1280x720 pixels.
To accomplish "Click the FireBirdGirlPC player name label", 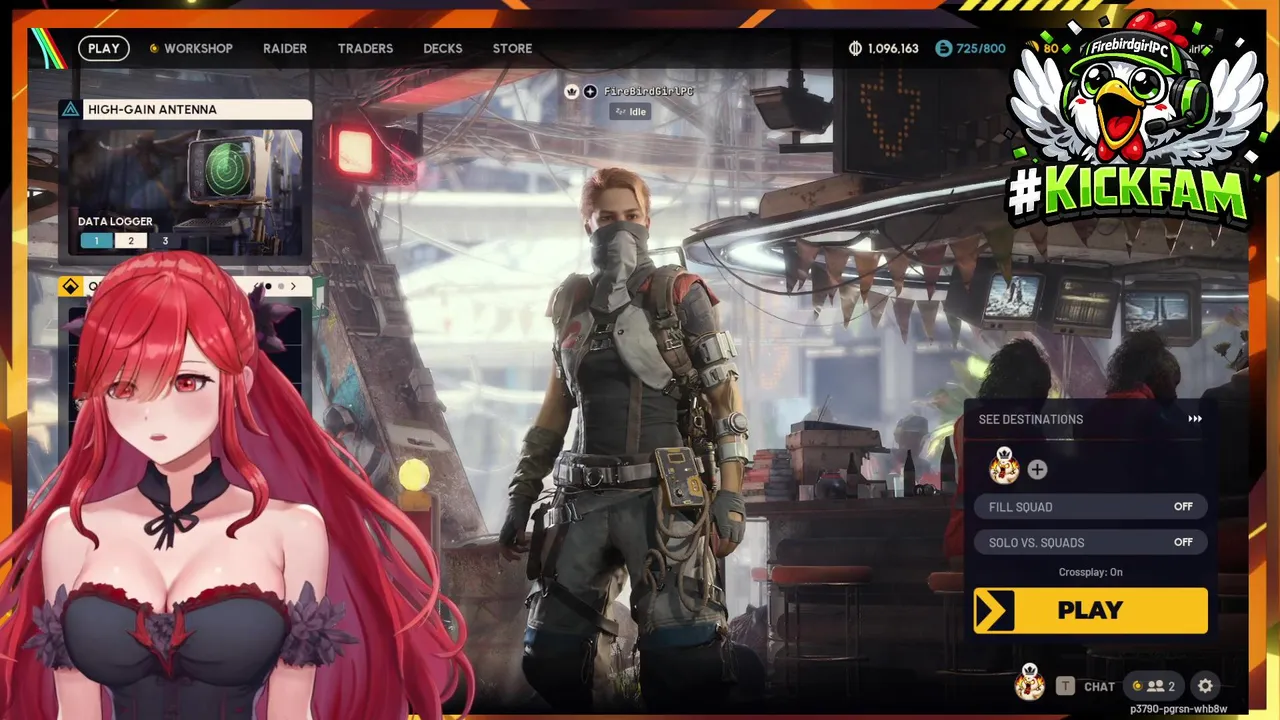I will coord(648,91).
